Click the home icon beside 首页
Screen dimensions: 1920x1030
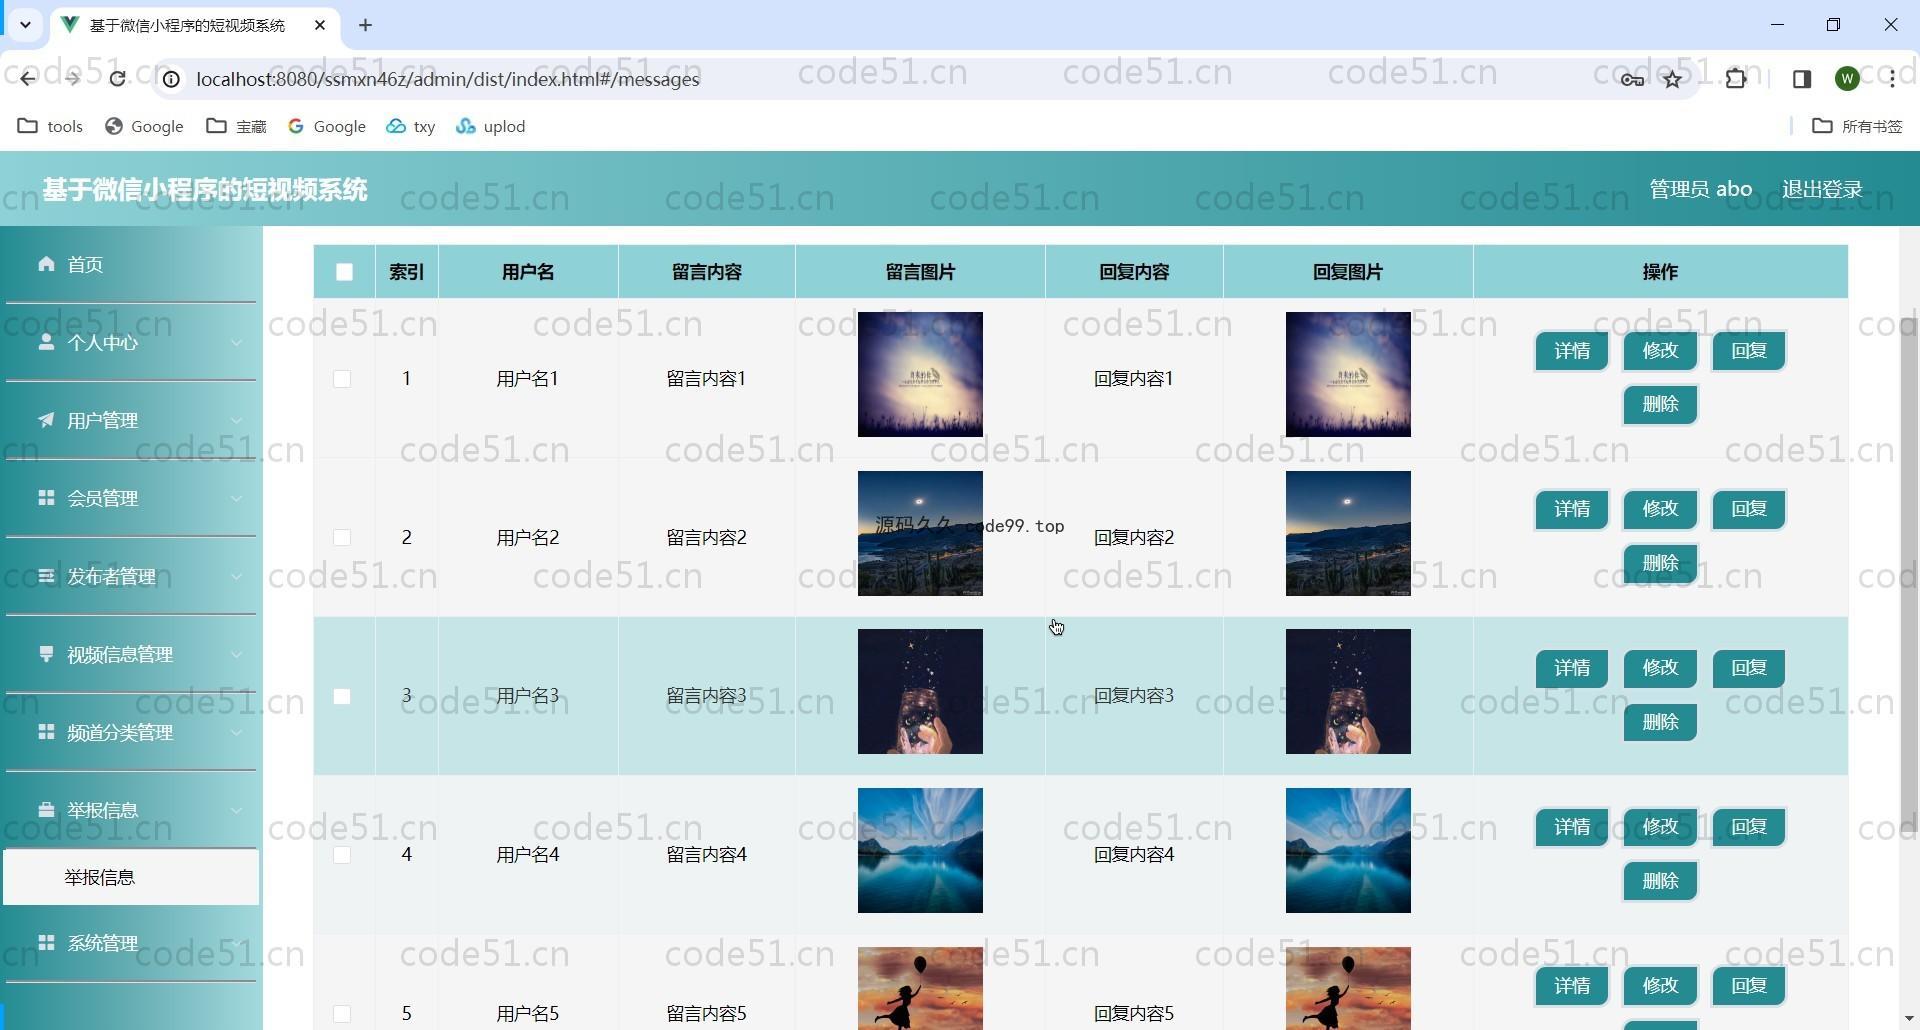[x=46, y=264]
